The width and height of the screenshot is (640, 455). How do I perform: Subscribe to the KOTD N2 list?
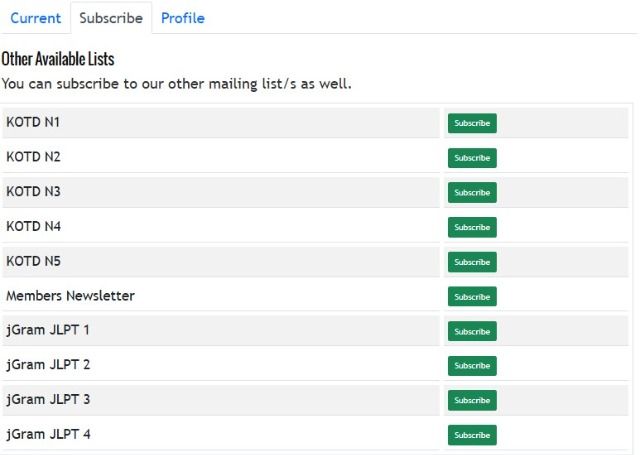pos(472,158)
